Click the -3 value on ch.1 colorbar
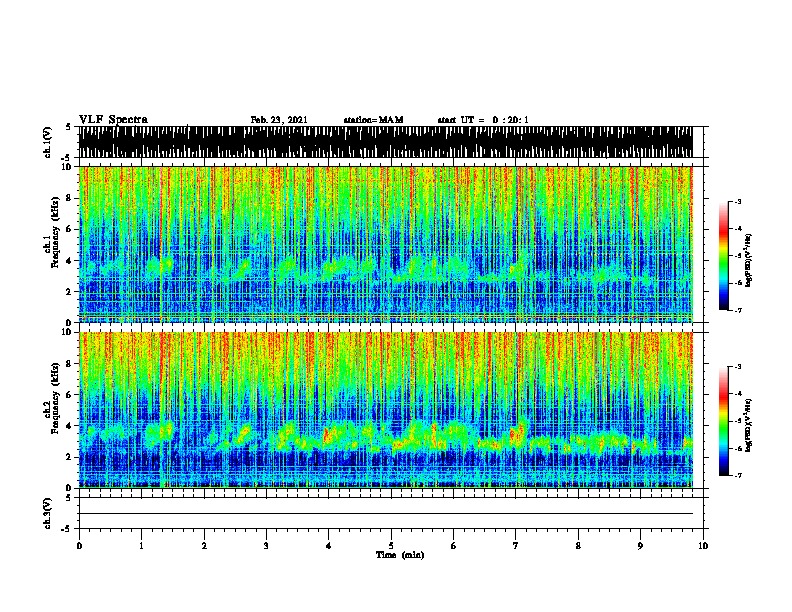Image resolution: width=792 pixels, height=612 pixels. coord(737,201)
